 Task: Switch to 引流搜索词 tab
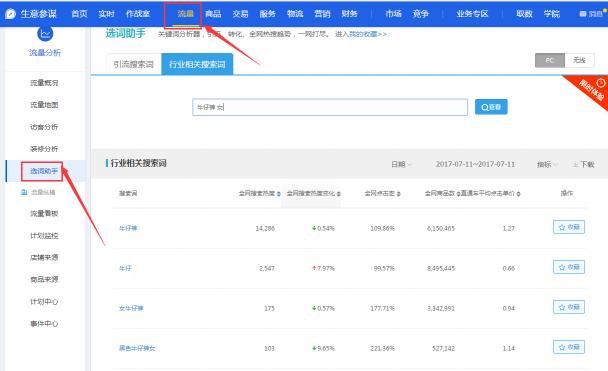134,64
